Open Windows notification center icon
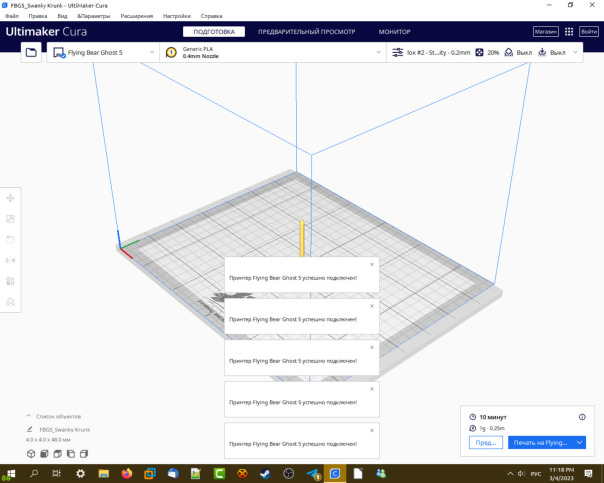The width and height of the screenshot is (604, 483). (588, 473)
